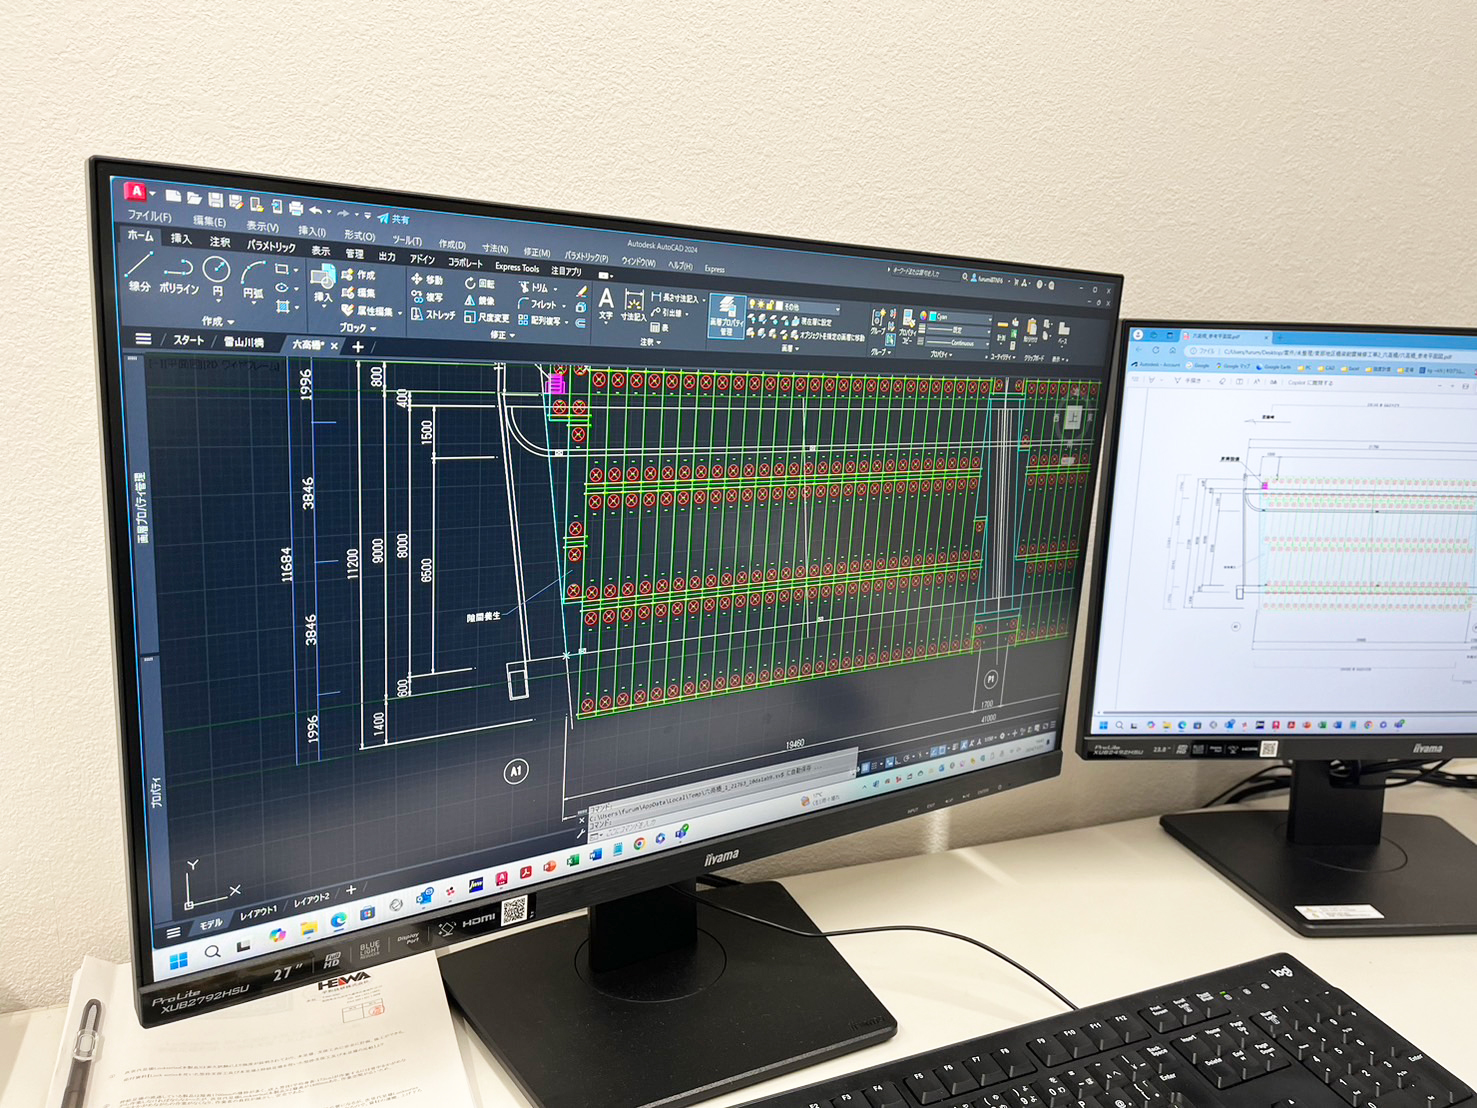
Task: Switch to the 注釈 ribbon tab
Action: coord(219,242)
